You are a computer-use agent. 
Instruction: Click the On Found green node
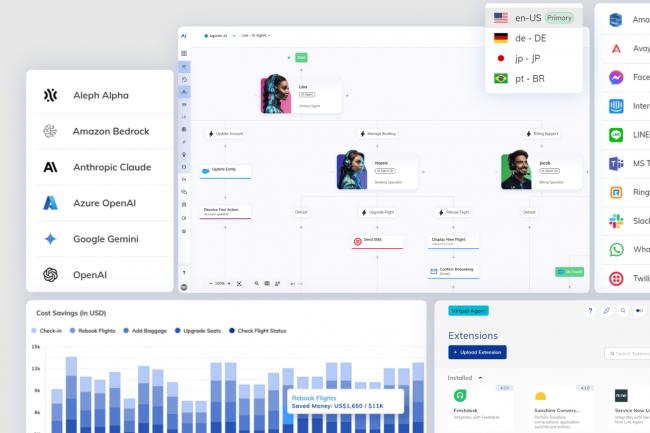tap(570, 272)
